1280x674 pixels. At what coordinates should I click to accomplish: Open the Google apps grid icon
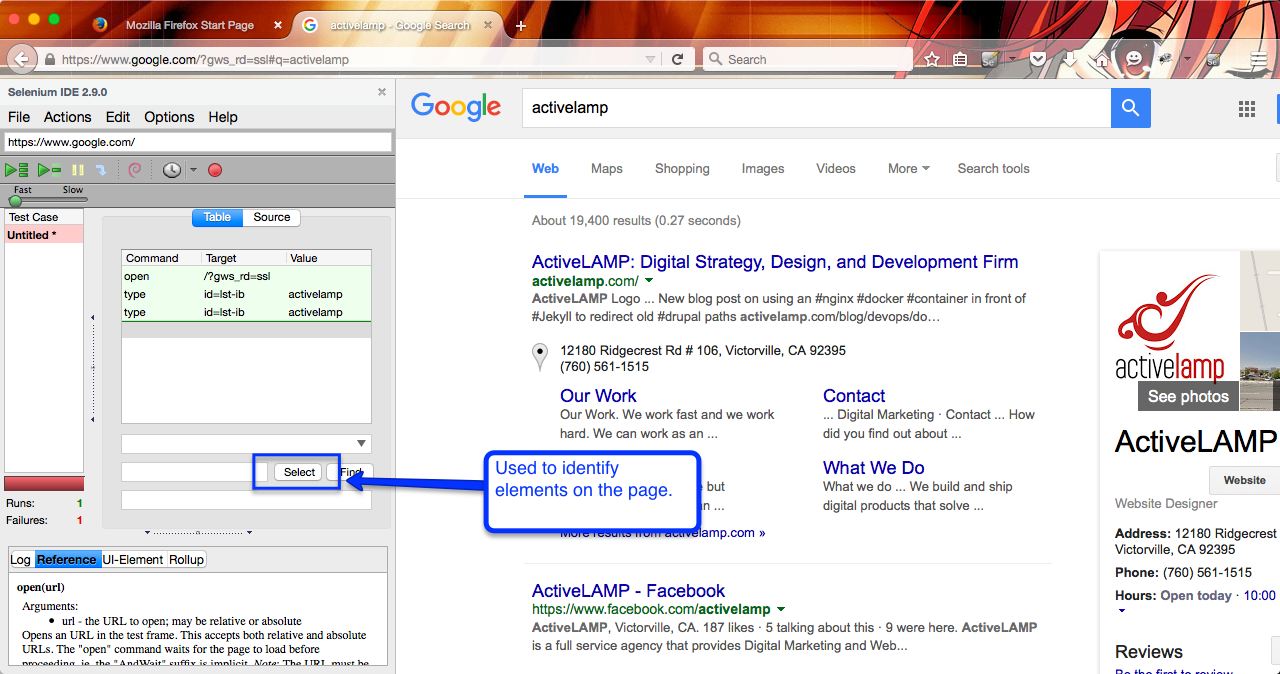(x=1247, y=109)
